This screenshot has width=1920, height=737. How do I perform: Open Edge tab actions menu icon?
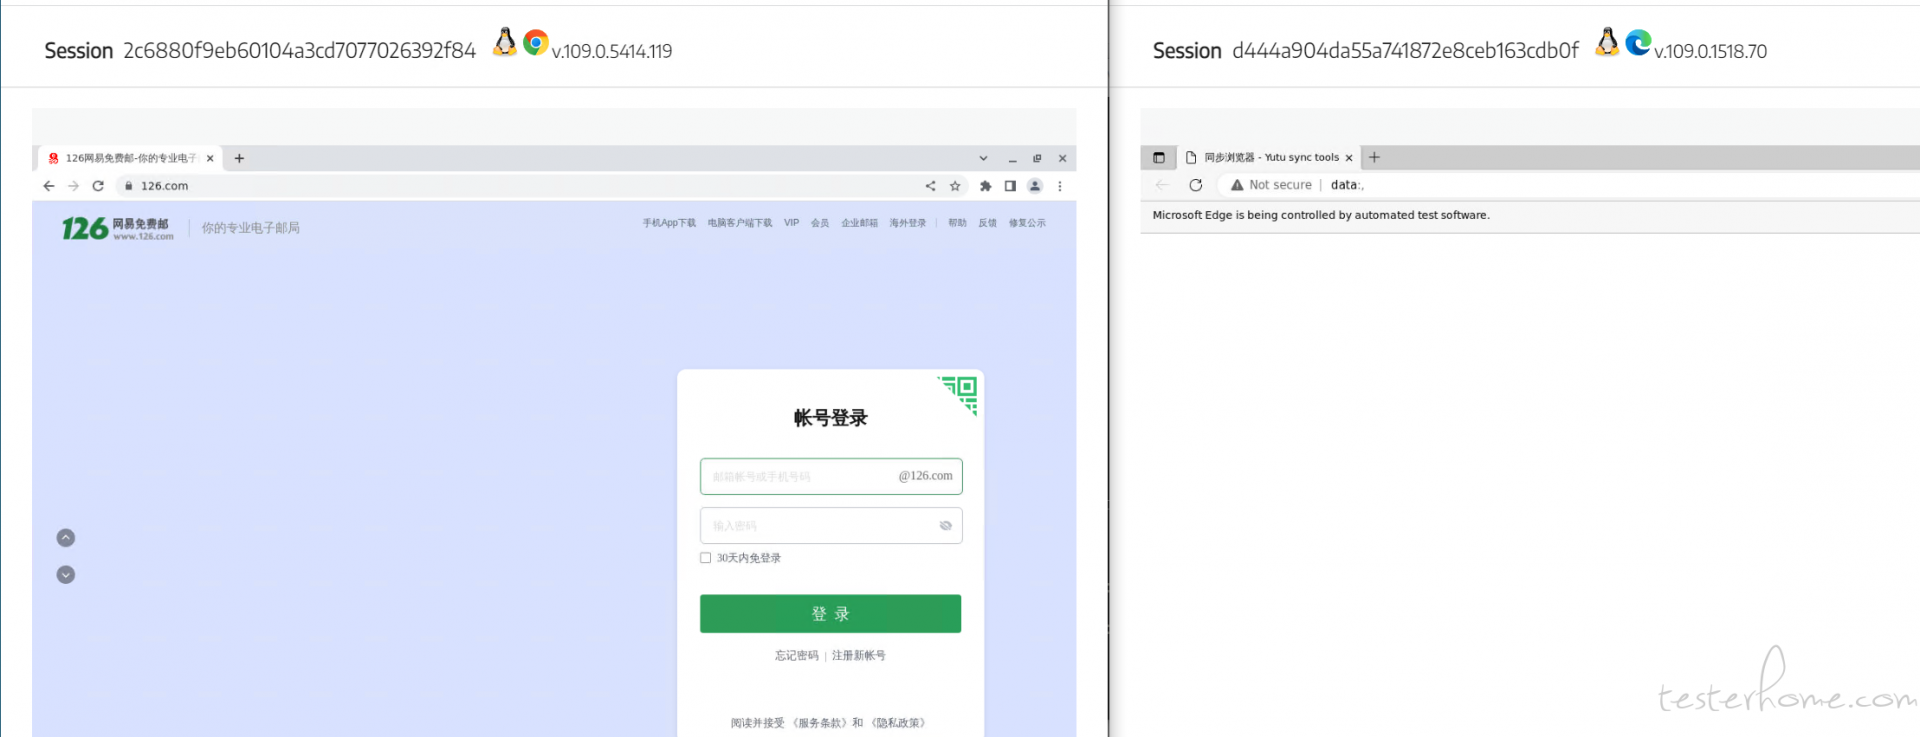pos(1159,158)
